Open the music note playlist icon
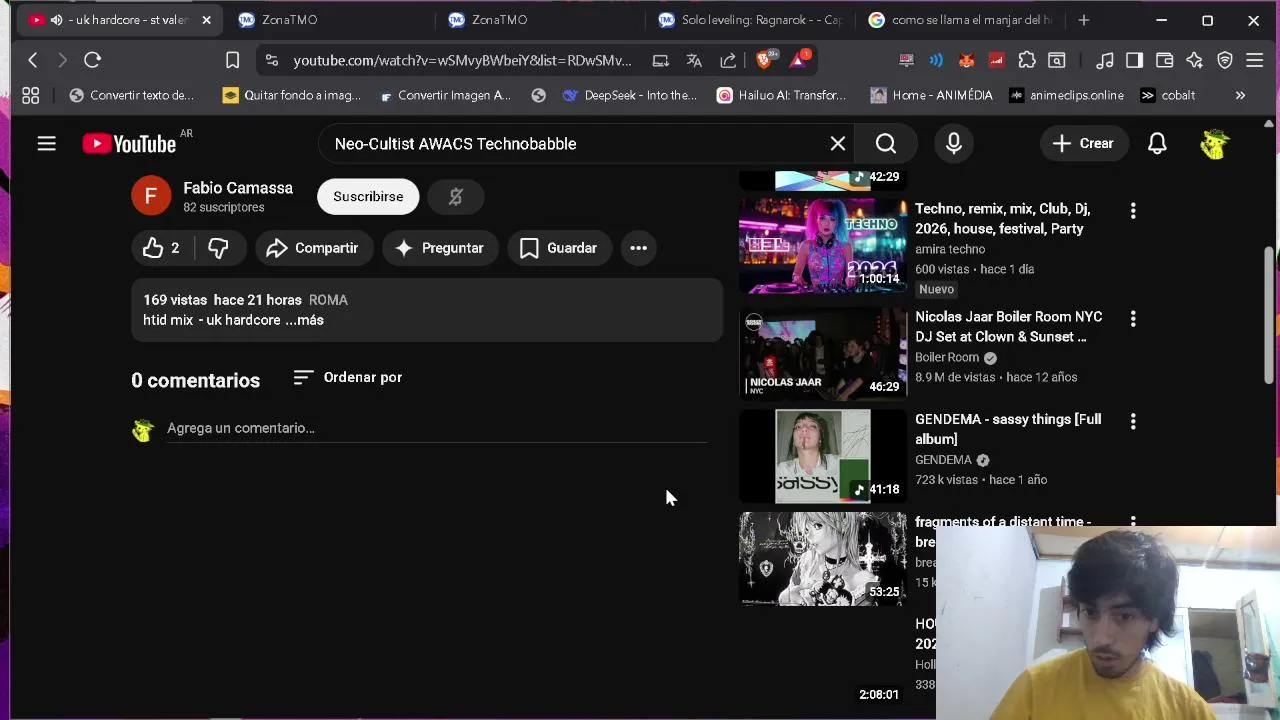 [1105, 60]
